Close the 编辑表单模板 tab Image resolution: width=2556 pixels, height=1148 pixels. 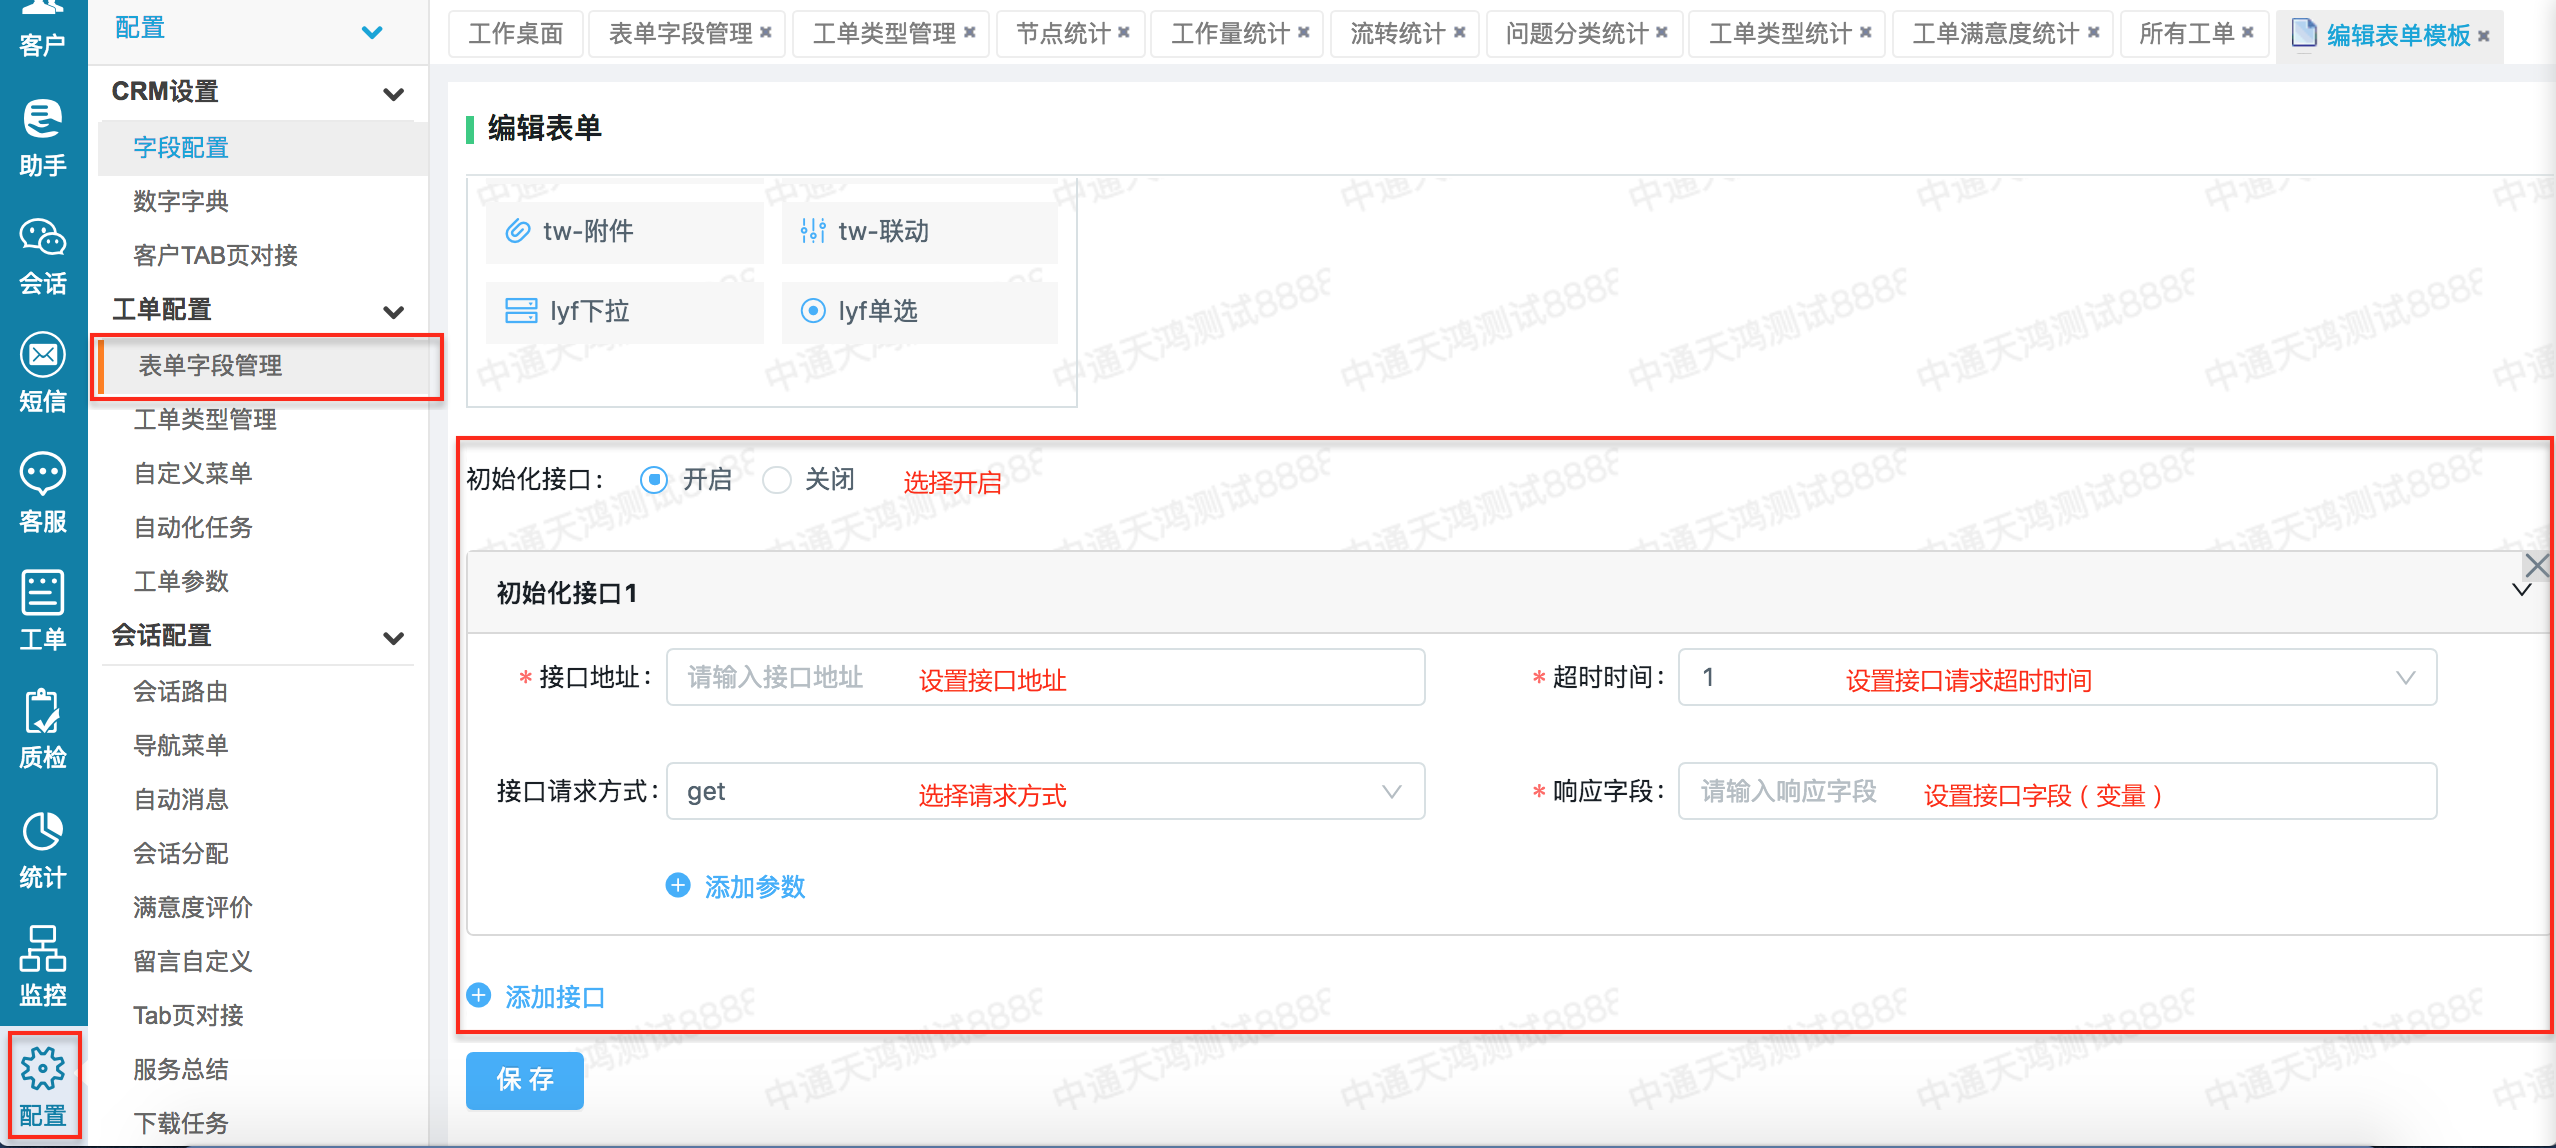click(x=2484, y=36)
